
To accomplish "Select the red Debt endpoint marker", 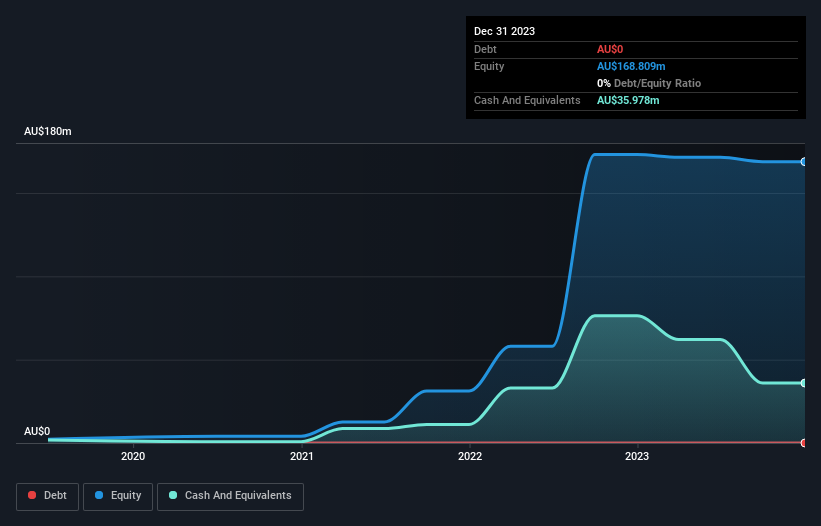I will [x=804, y=443].
